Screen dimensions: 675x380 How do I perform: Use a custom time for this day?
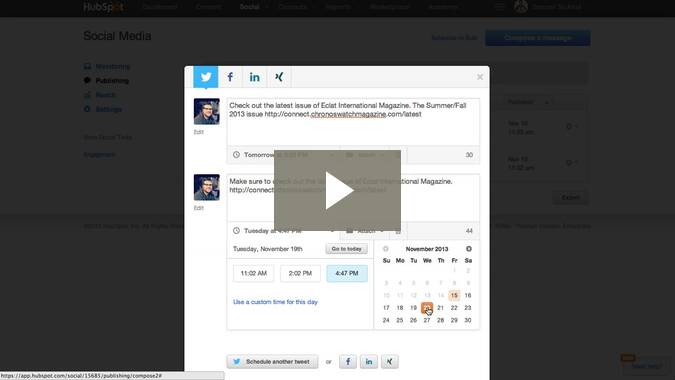tap(276, 302)
